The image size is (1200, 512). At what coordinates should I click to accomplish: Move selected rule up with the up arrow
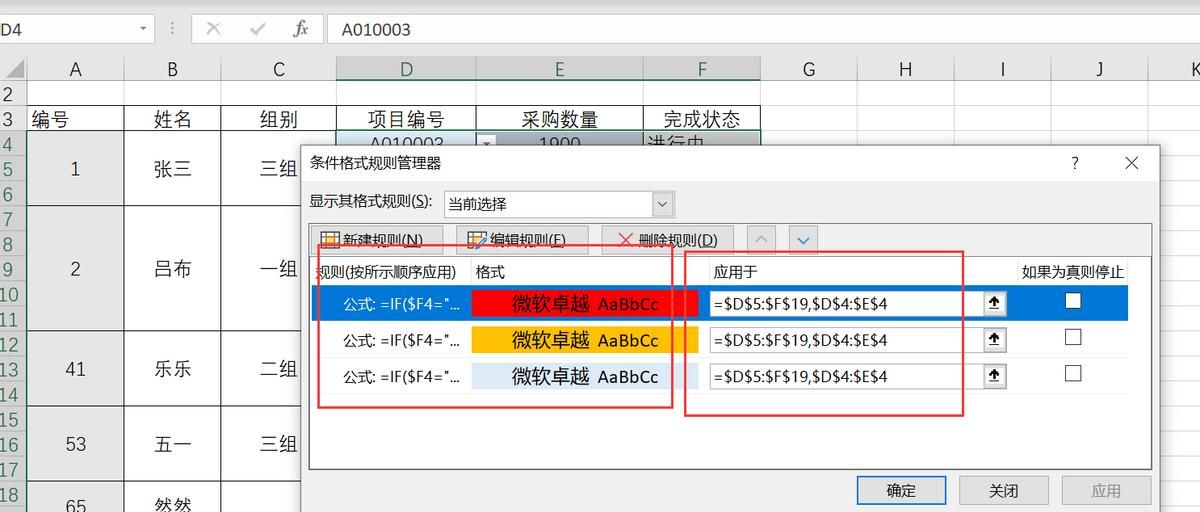coord(761,240)
